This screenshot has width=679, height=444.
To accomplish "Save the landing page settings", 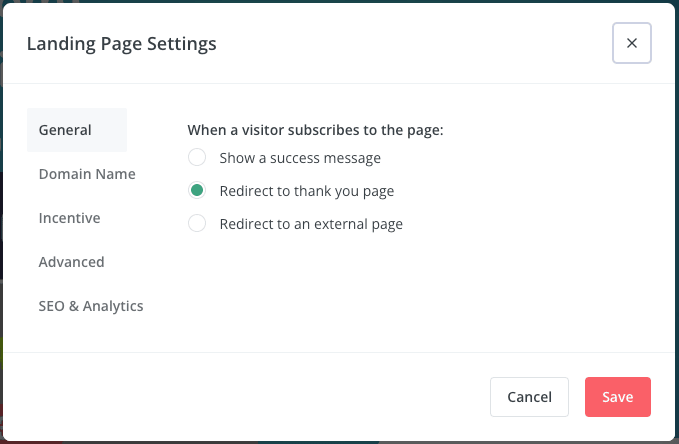I will click(618, 397).
